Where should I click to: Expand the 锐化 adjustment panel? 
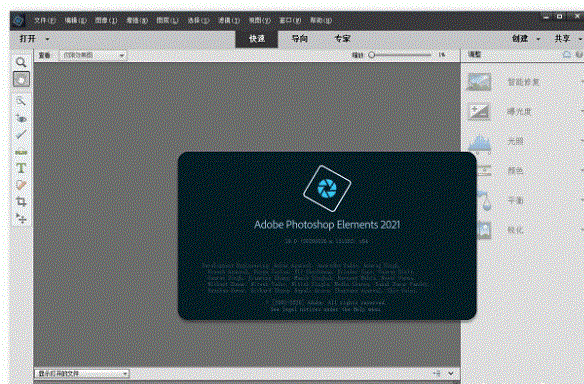(582, 230)
